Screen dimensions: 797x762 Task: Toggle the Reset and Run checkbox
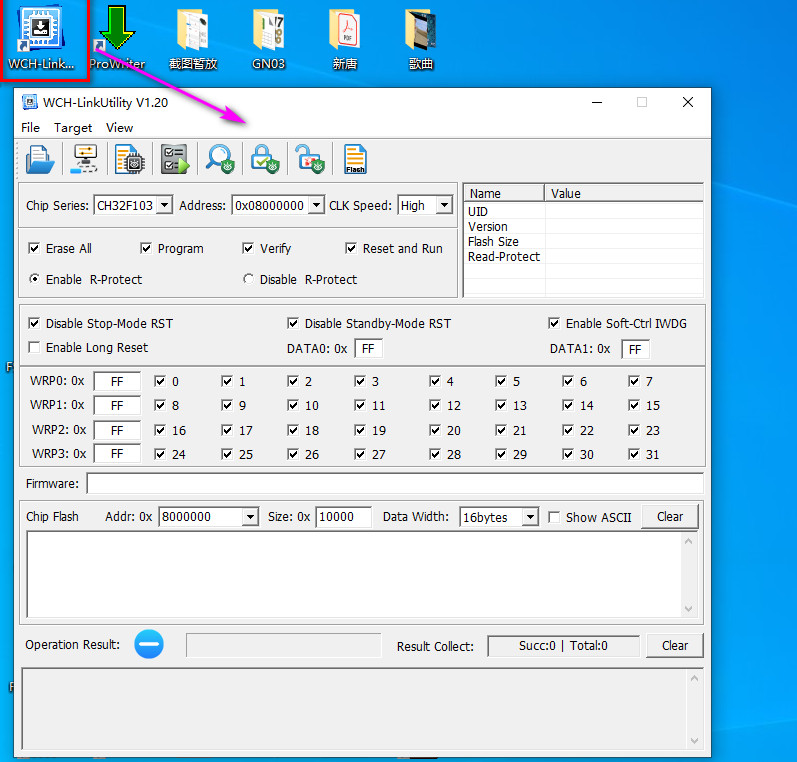point(351,248)
